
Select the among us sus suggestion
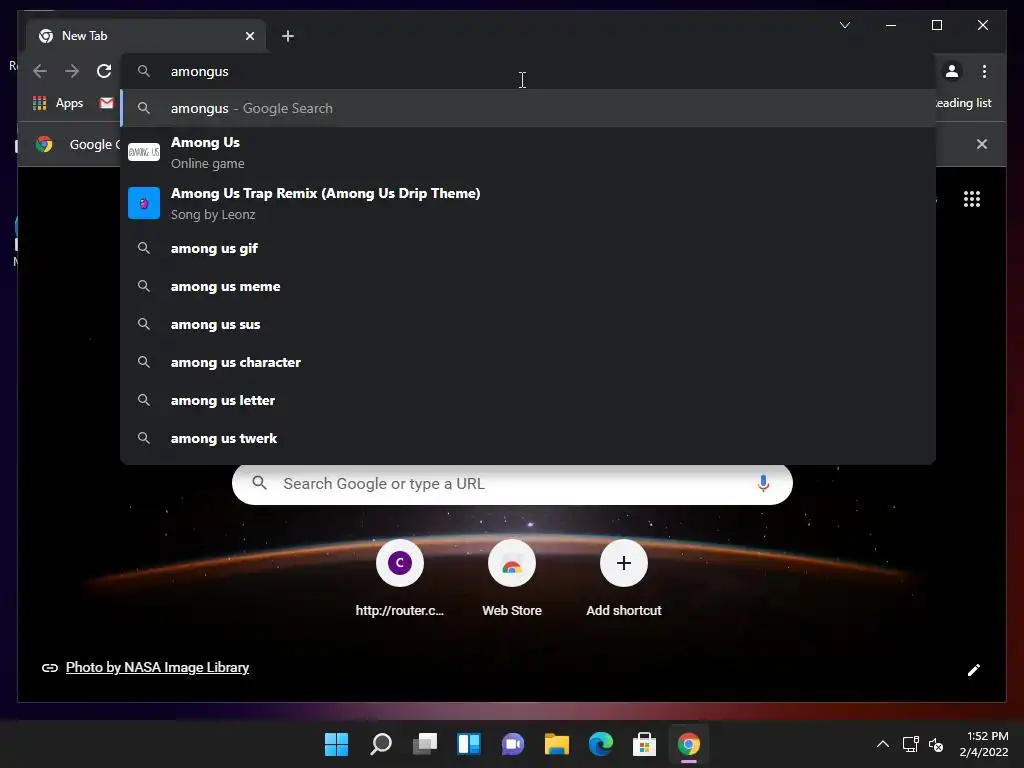tap(528, 324)
